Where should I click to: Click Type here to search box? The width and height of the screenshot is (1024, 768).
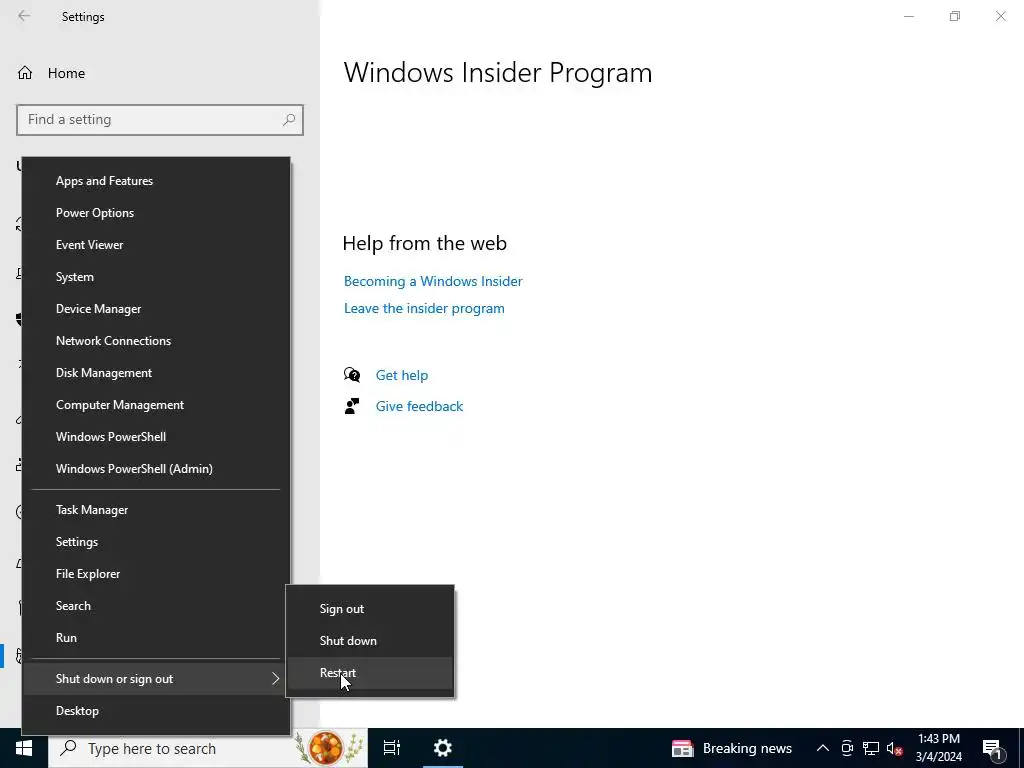[208, 748]
